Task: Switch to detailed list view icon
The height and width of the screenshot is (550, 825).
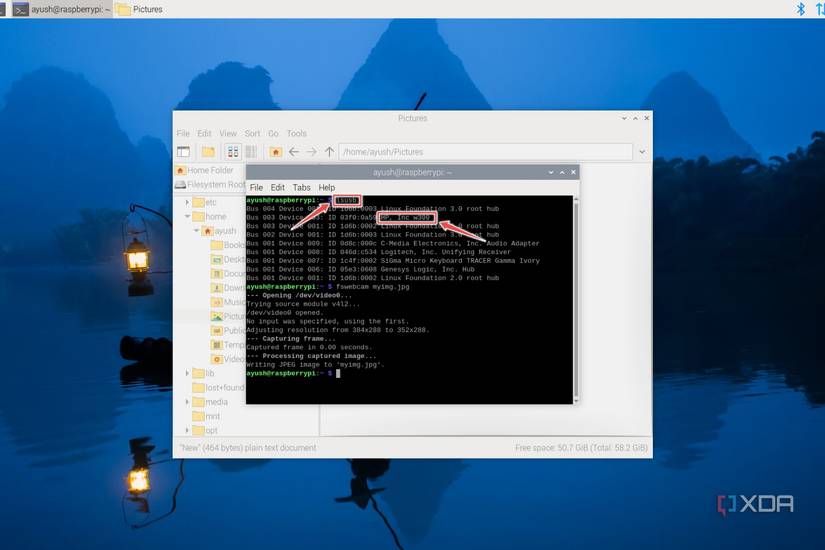Action: coord(251,152)
